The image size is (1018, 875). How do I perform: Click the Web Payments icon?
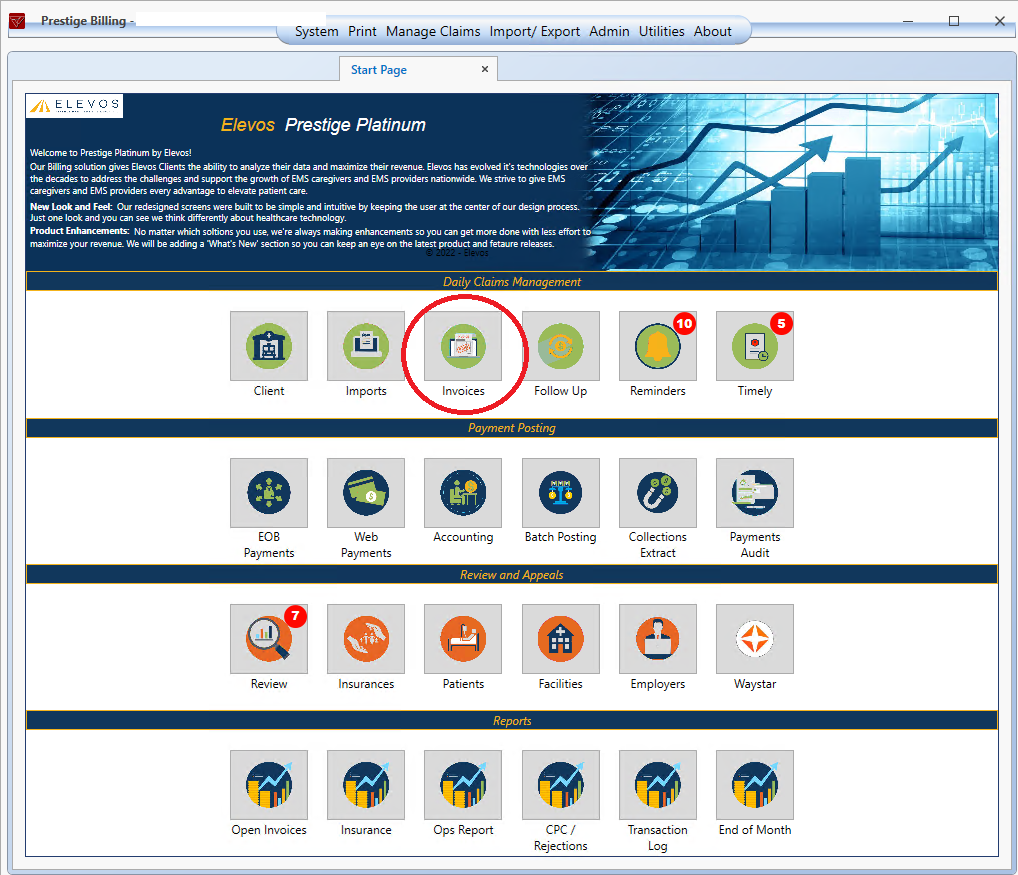(x=366, y=493)
